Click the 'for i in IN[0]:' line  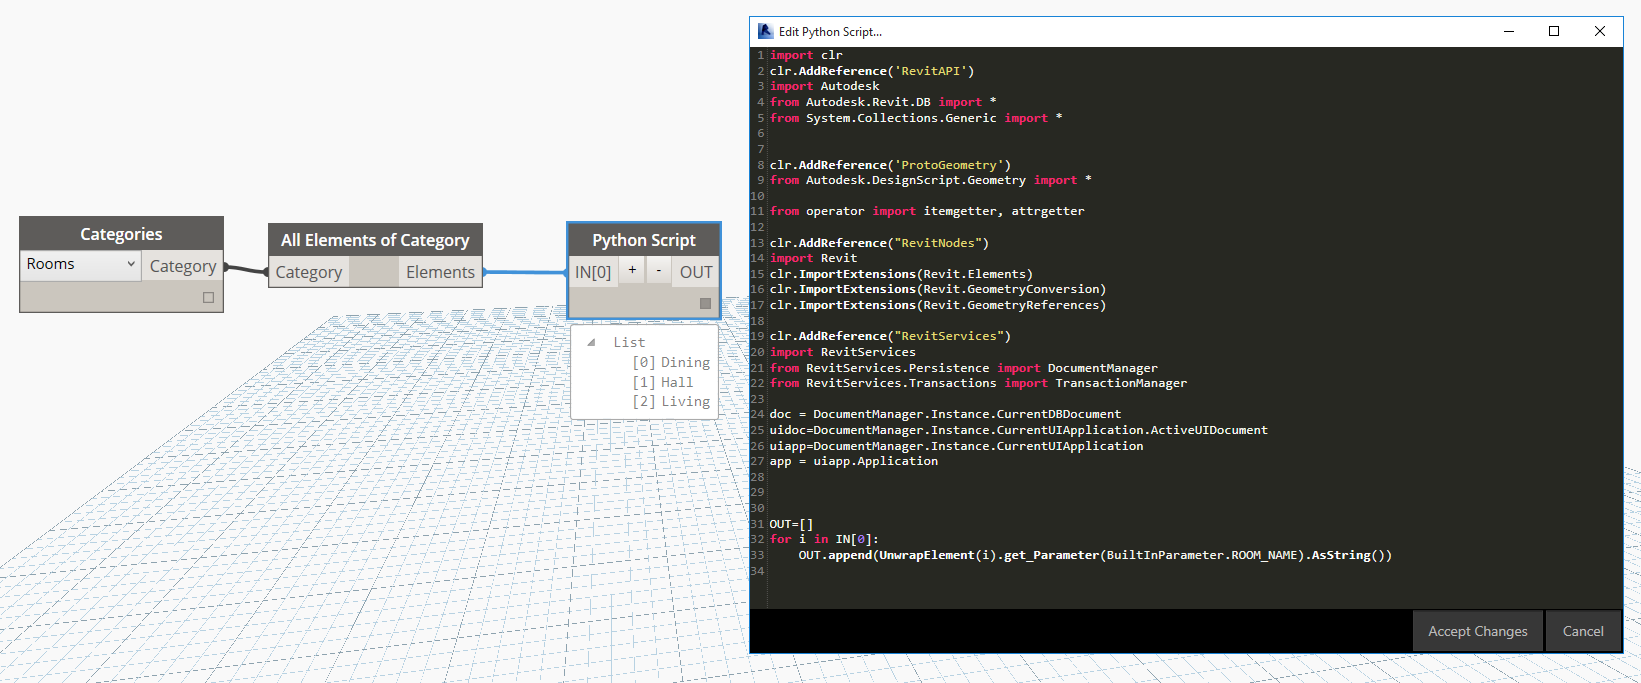tap(824, 539)
